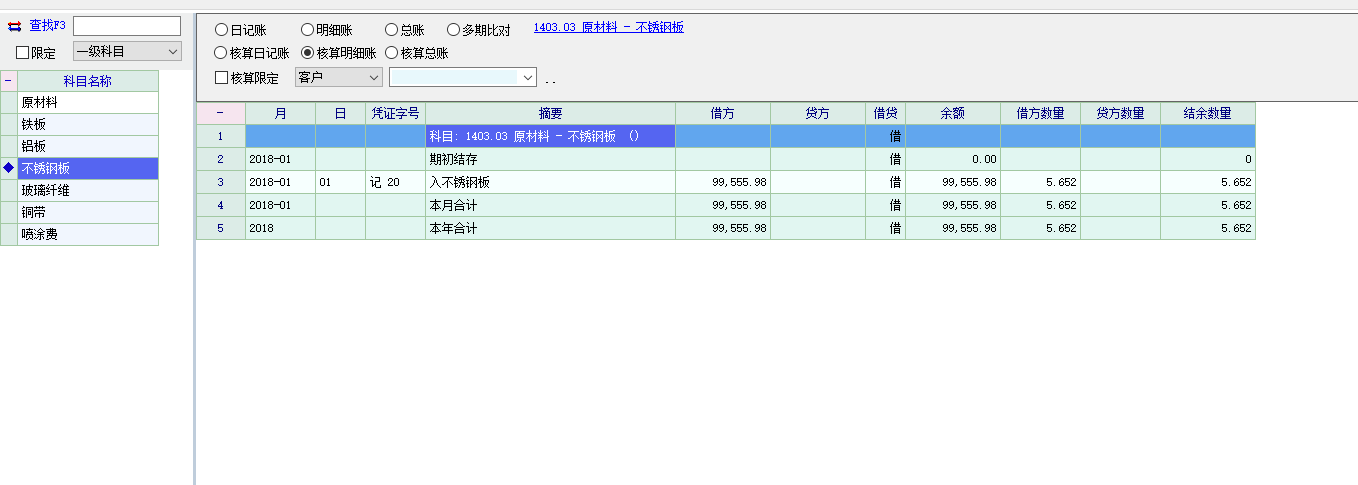Select 玻璃纤维 in the subject list
This screenshot has height=485, width=1358.
pyautogui.click(x=88, y=190)
